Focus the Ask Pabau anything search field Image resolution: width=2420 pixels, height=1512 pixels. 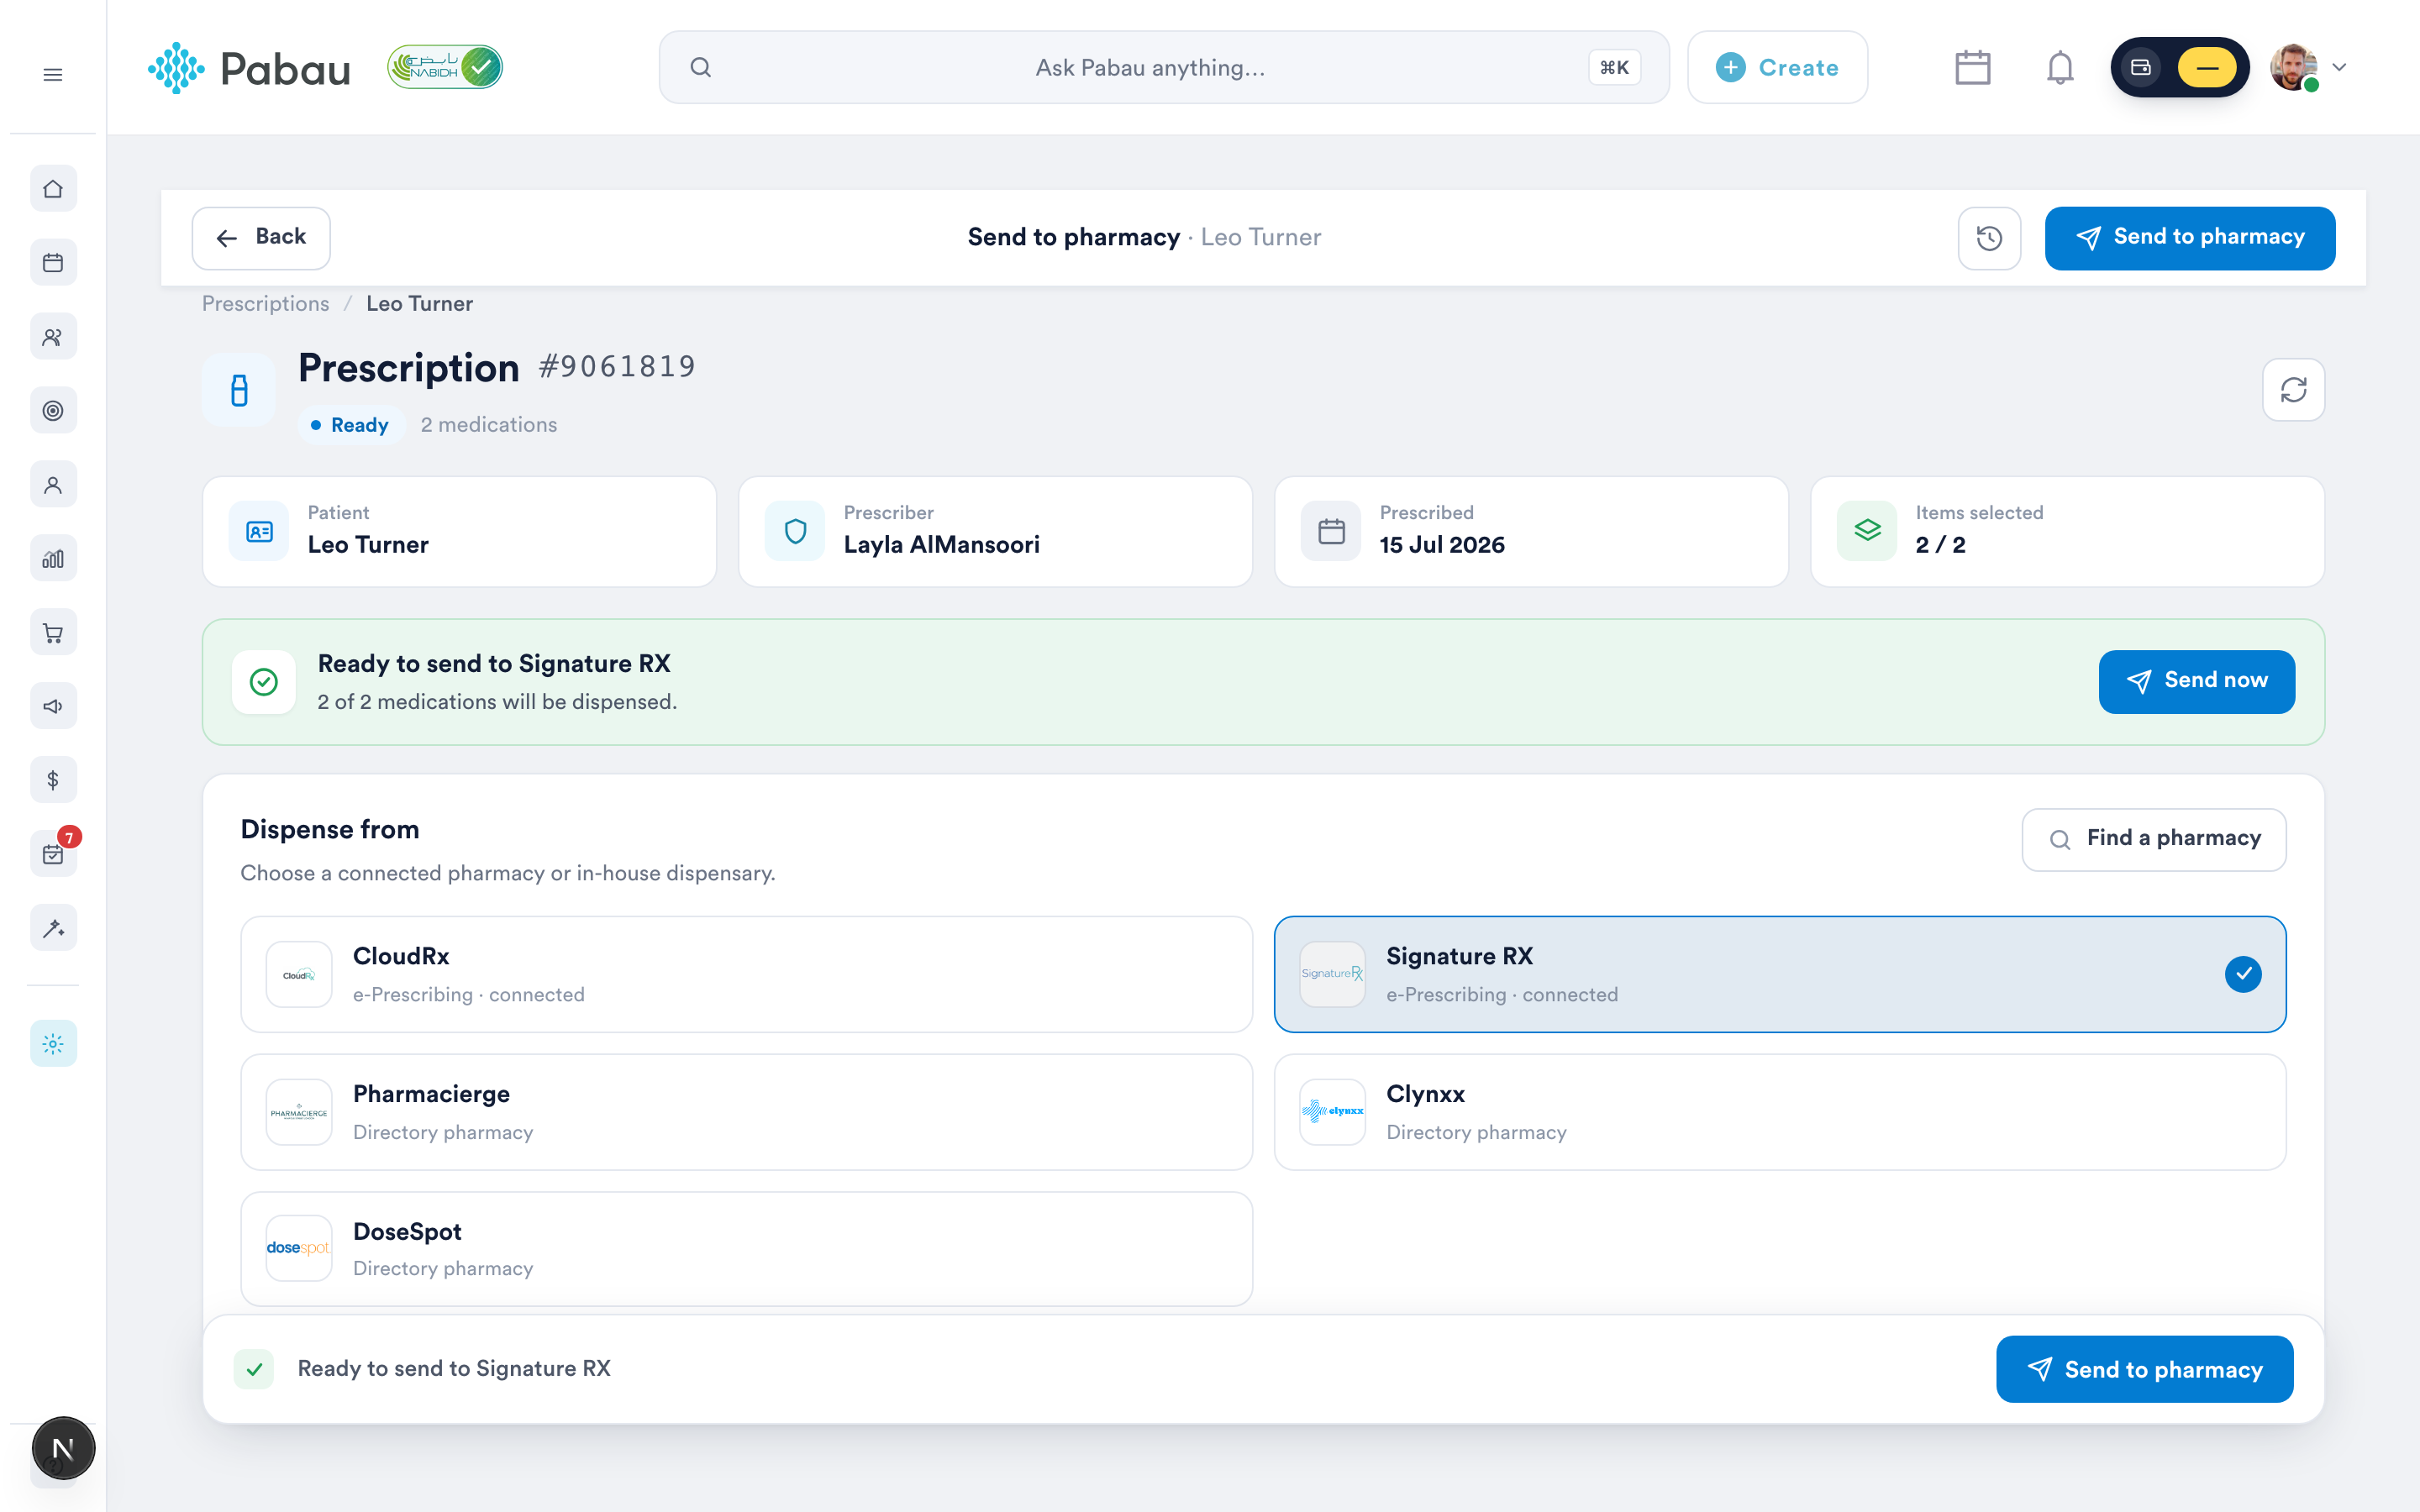pos(1164,67)
